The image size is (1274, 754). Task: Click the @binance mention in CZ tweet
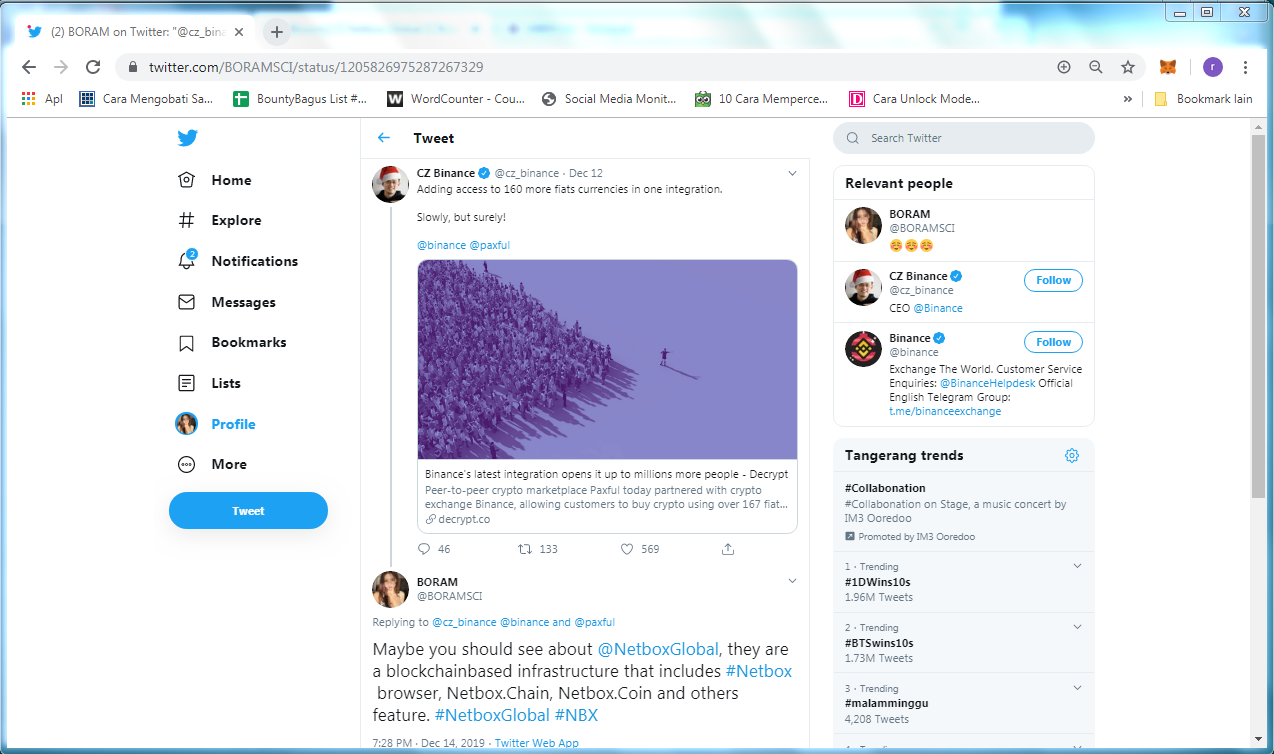point(441,245)
